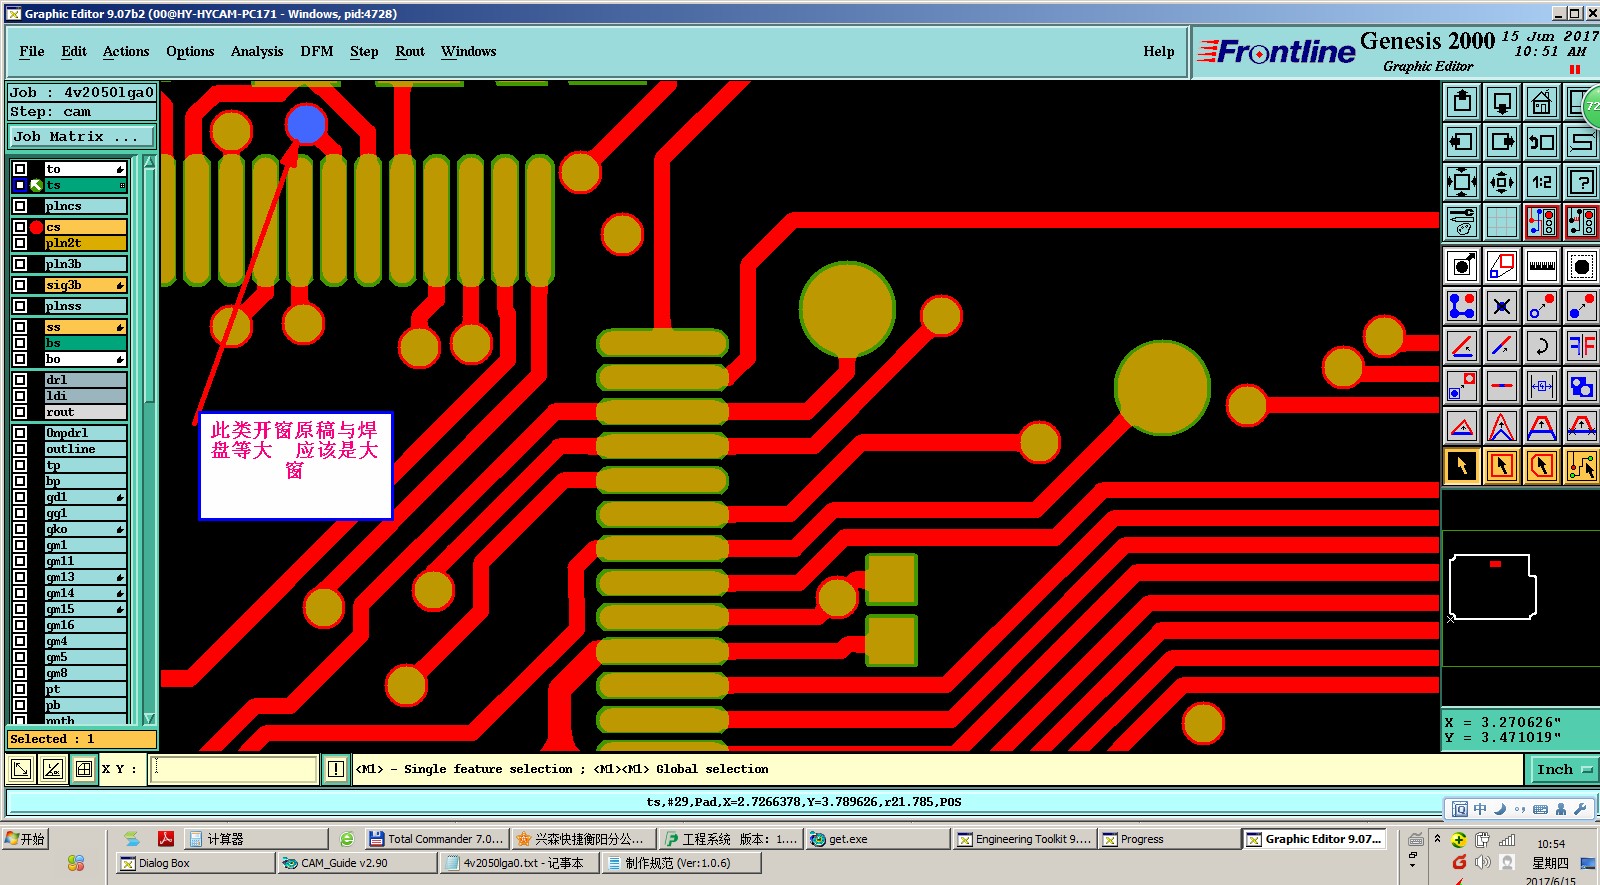Show hidden tray icons arrow
The image size is (1600, 885).
click(1437, 839)
